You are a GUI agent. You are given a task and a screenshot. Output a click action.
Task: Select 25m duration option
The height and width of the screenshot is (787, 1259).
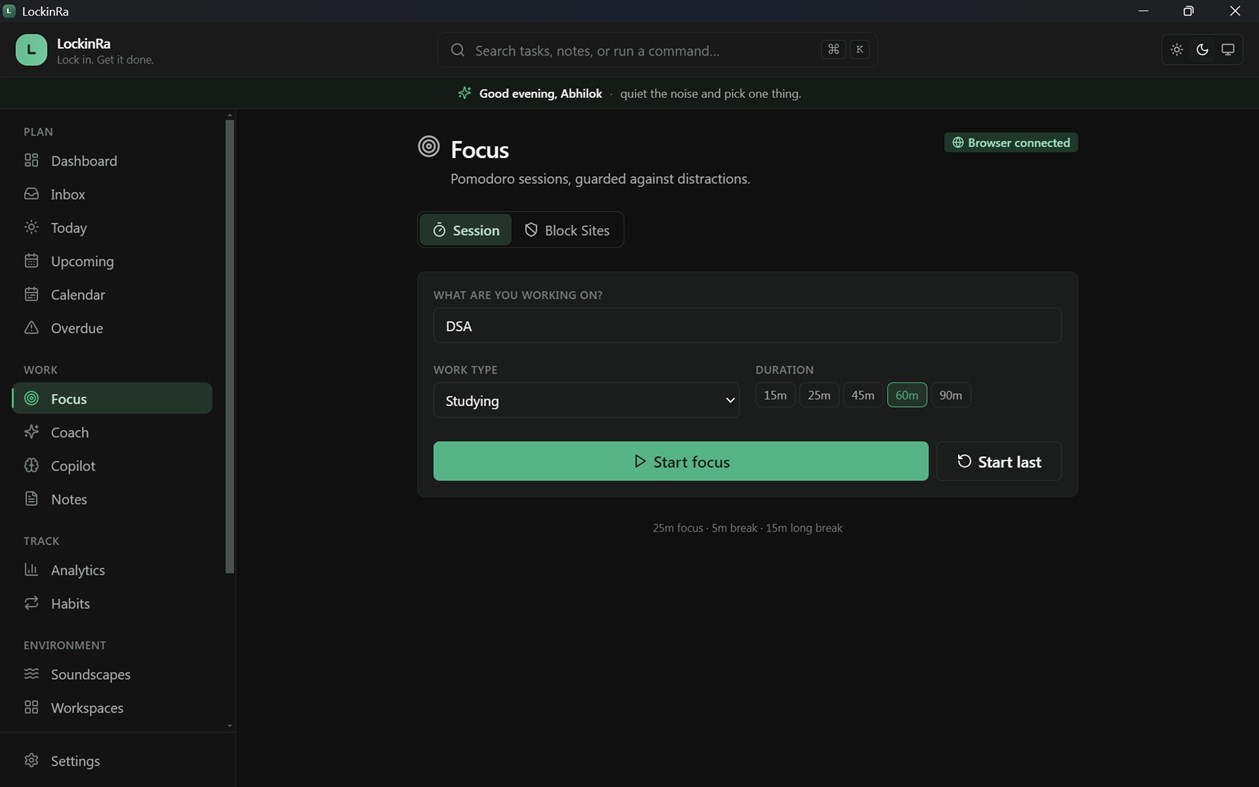point(819,395)
